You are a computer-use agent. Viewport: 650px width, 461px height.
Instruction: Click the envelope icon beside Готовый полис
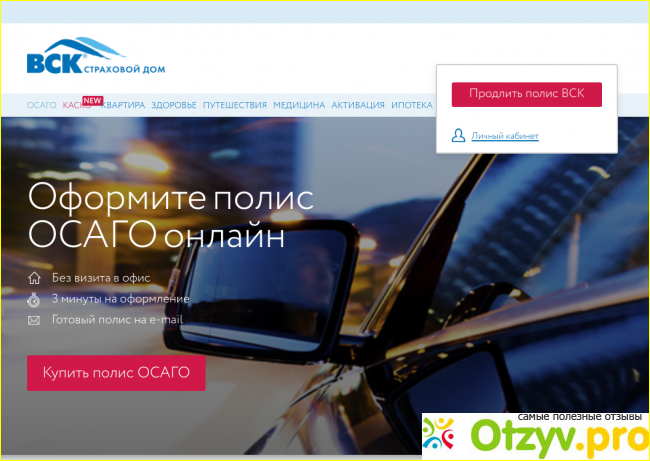pyautogui.click(x=35, y=320)
